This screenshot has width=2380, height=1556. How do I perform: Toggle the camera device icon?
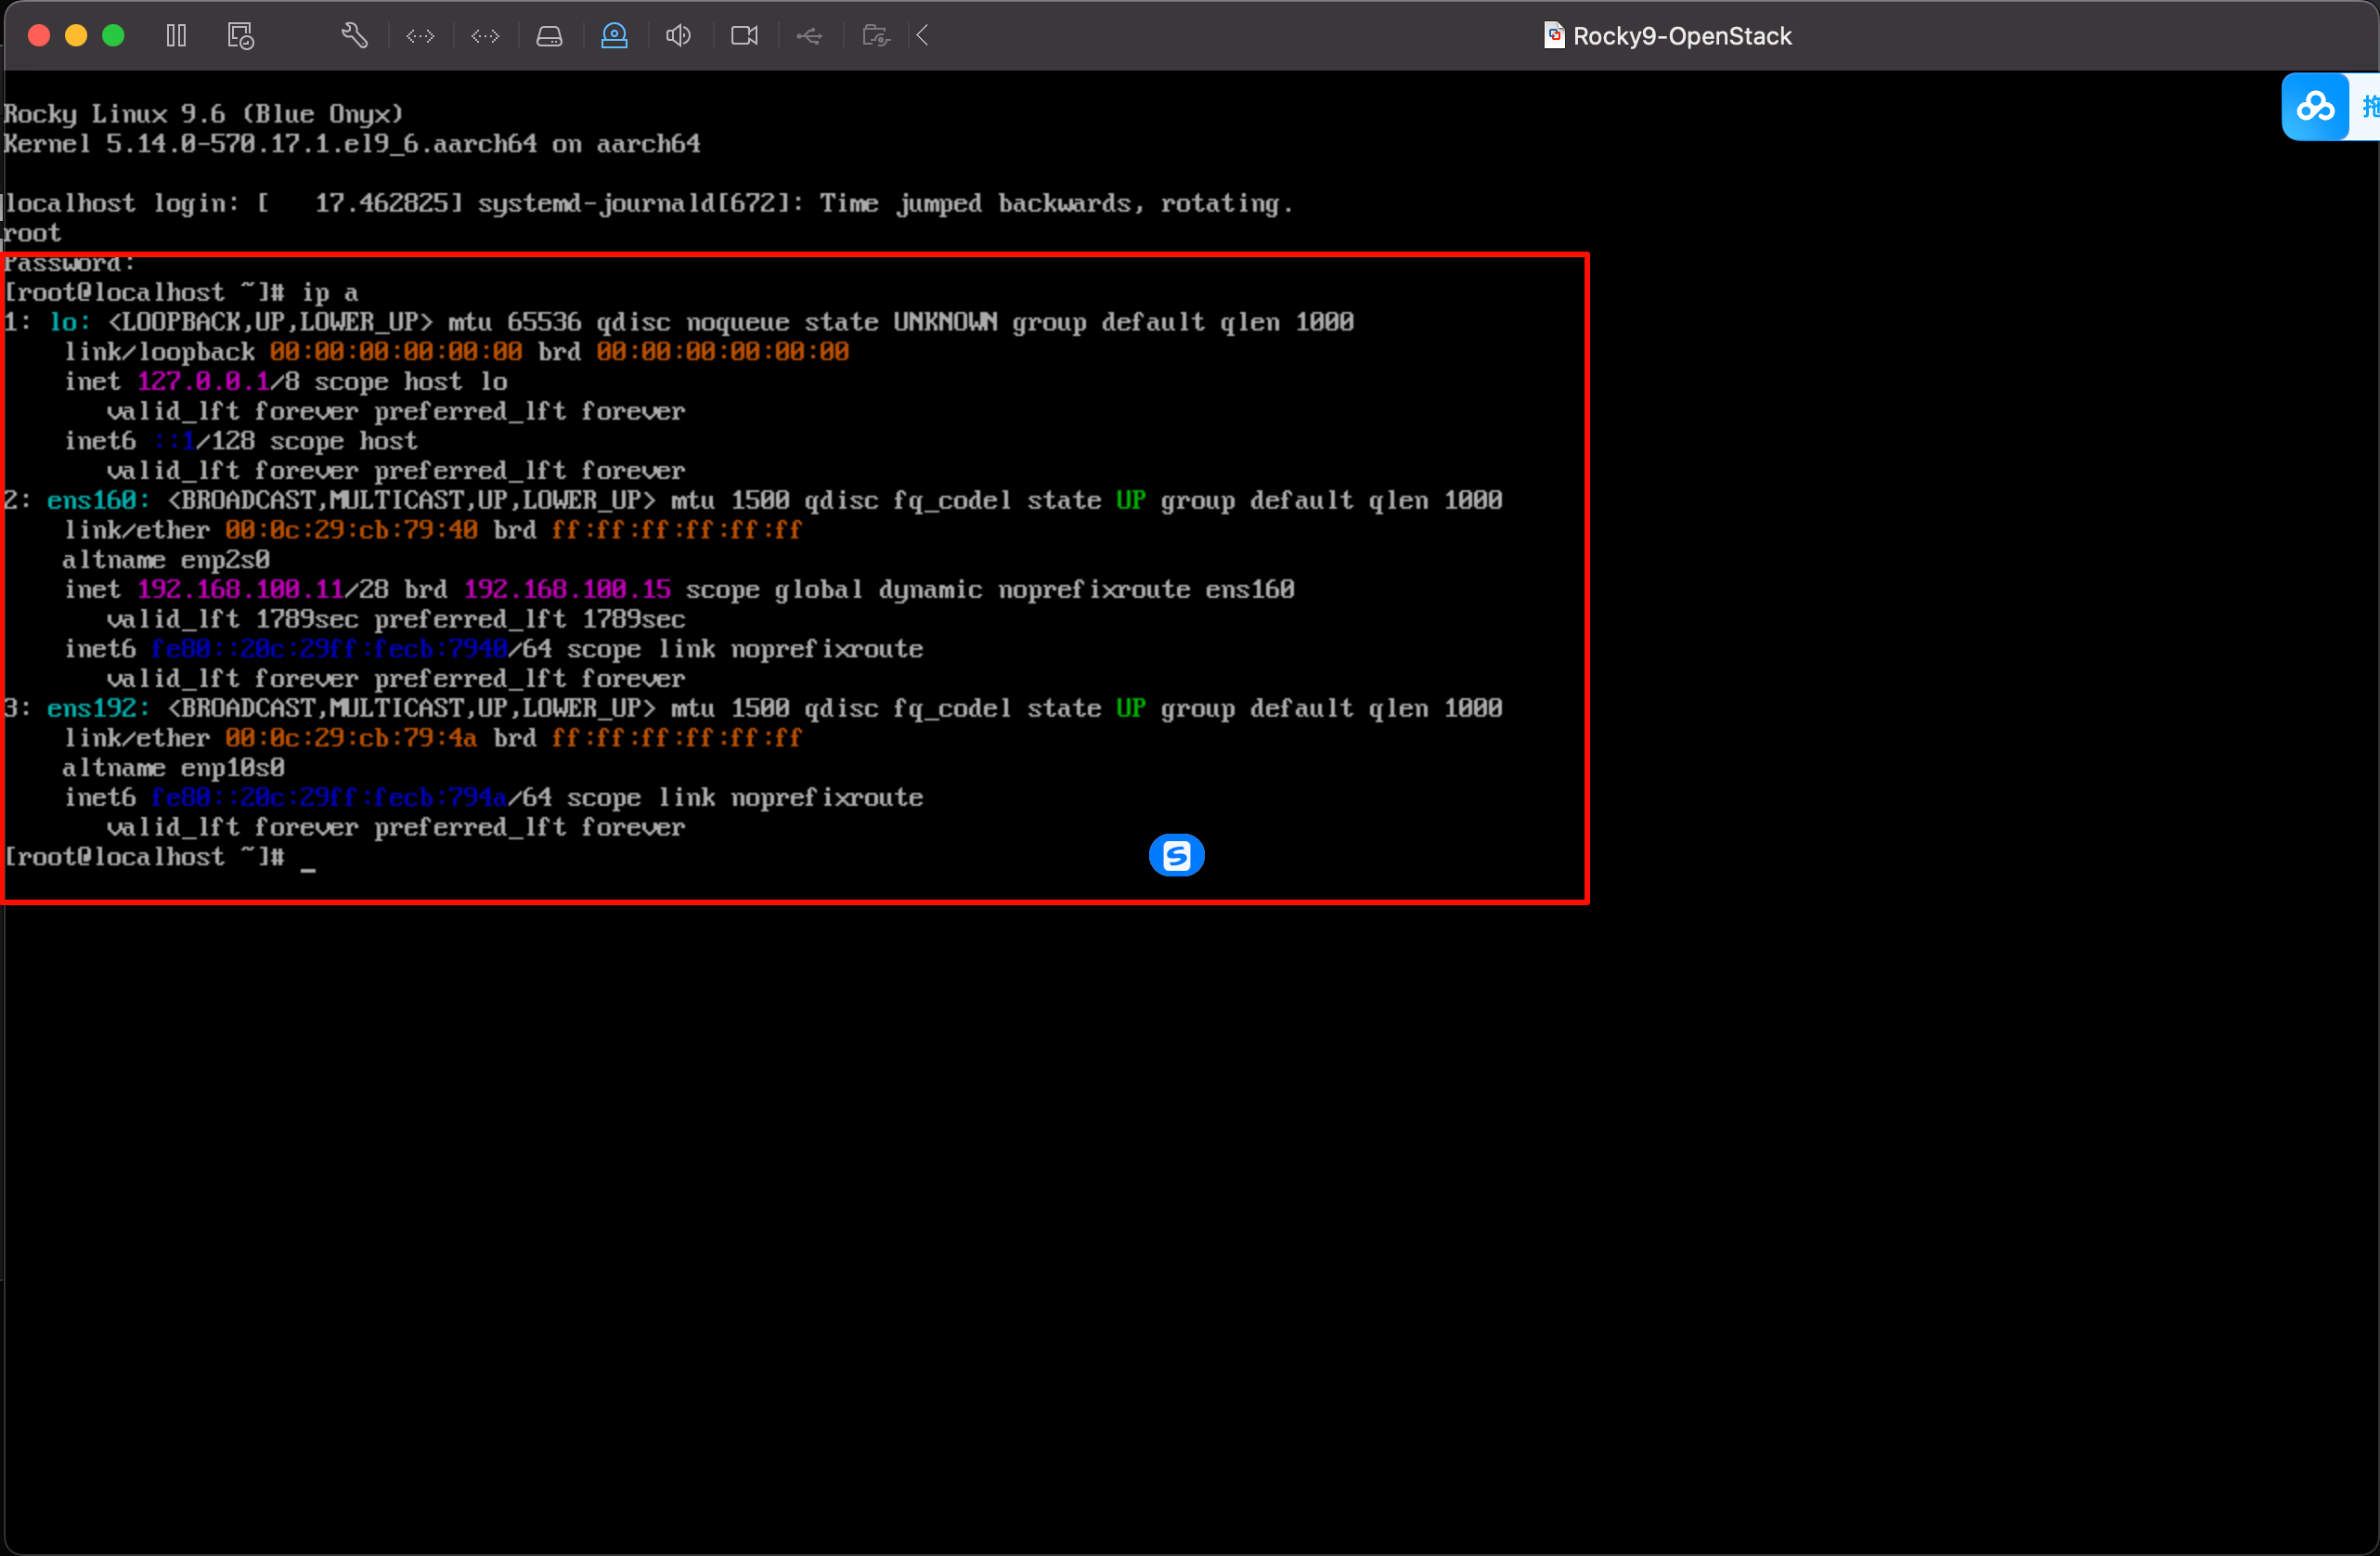point(744,36)
